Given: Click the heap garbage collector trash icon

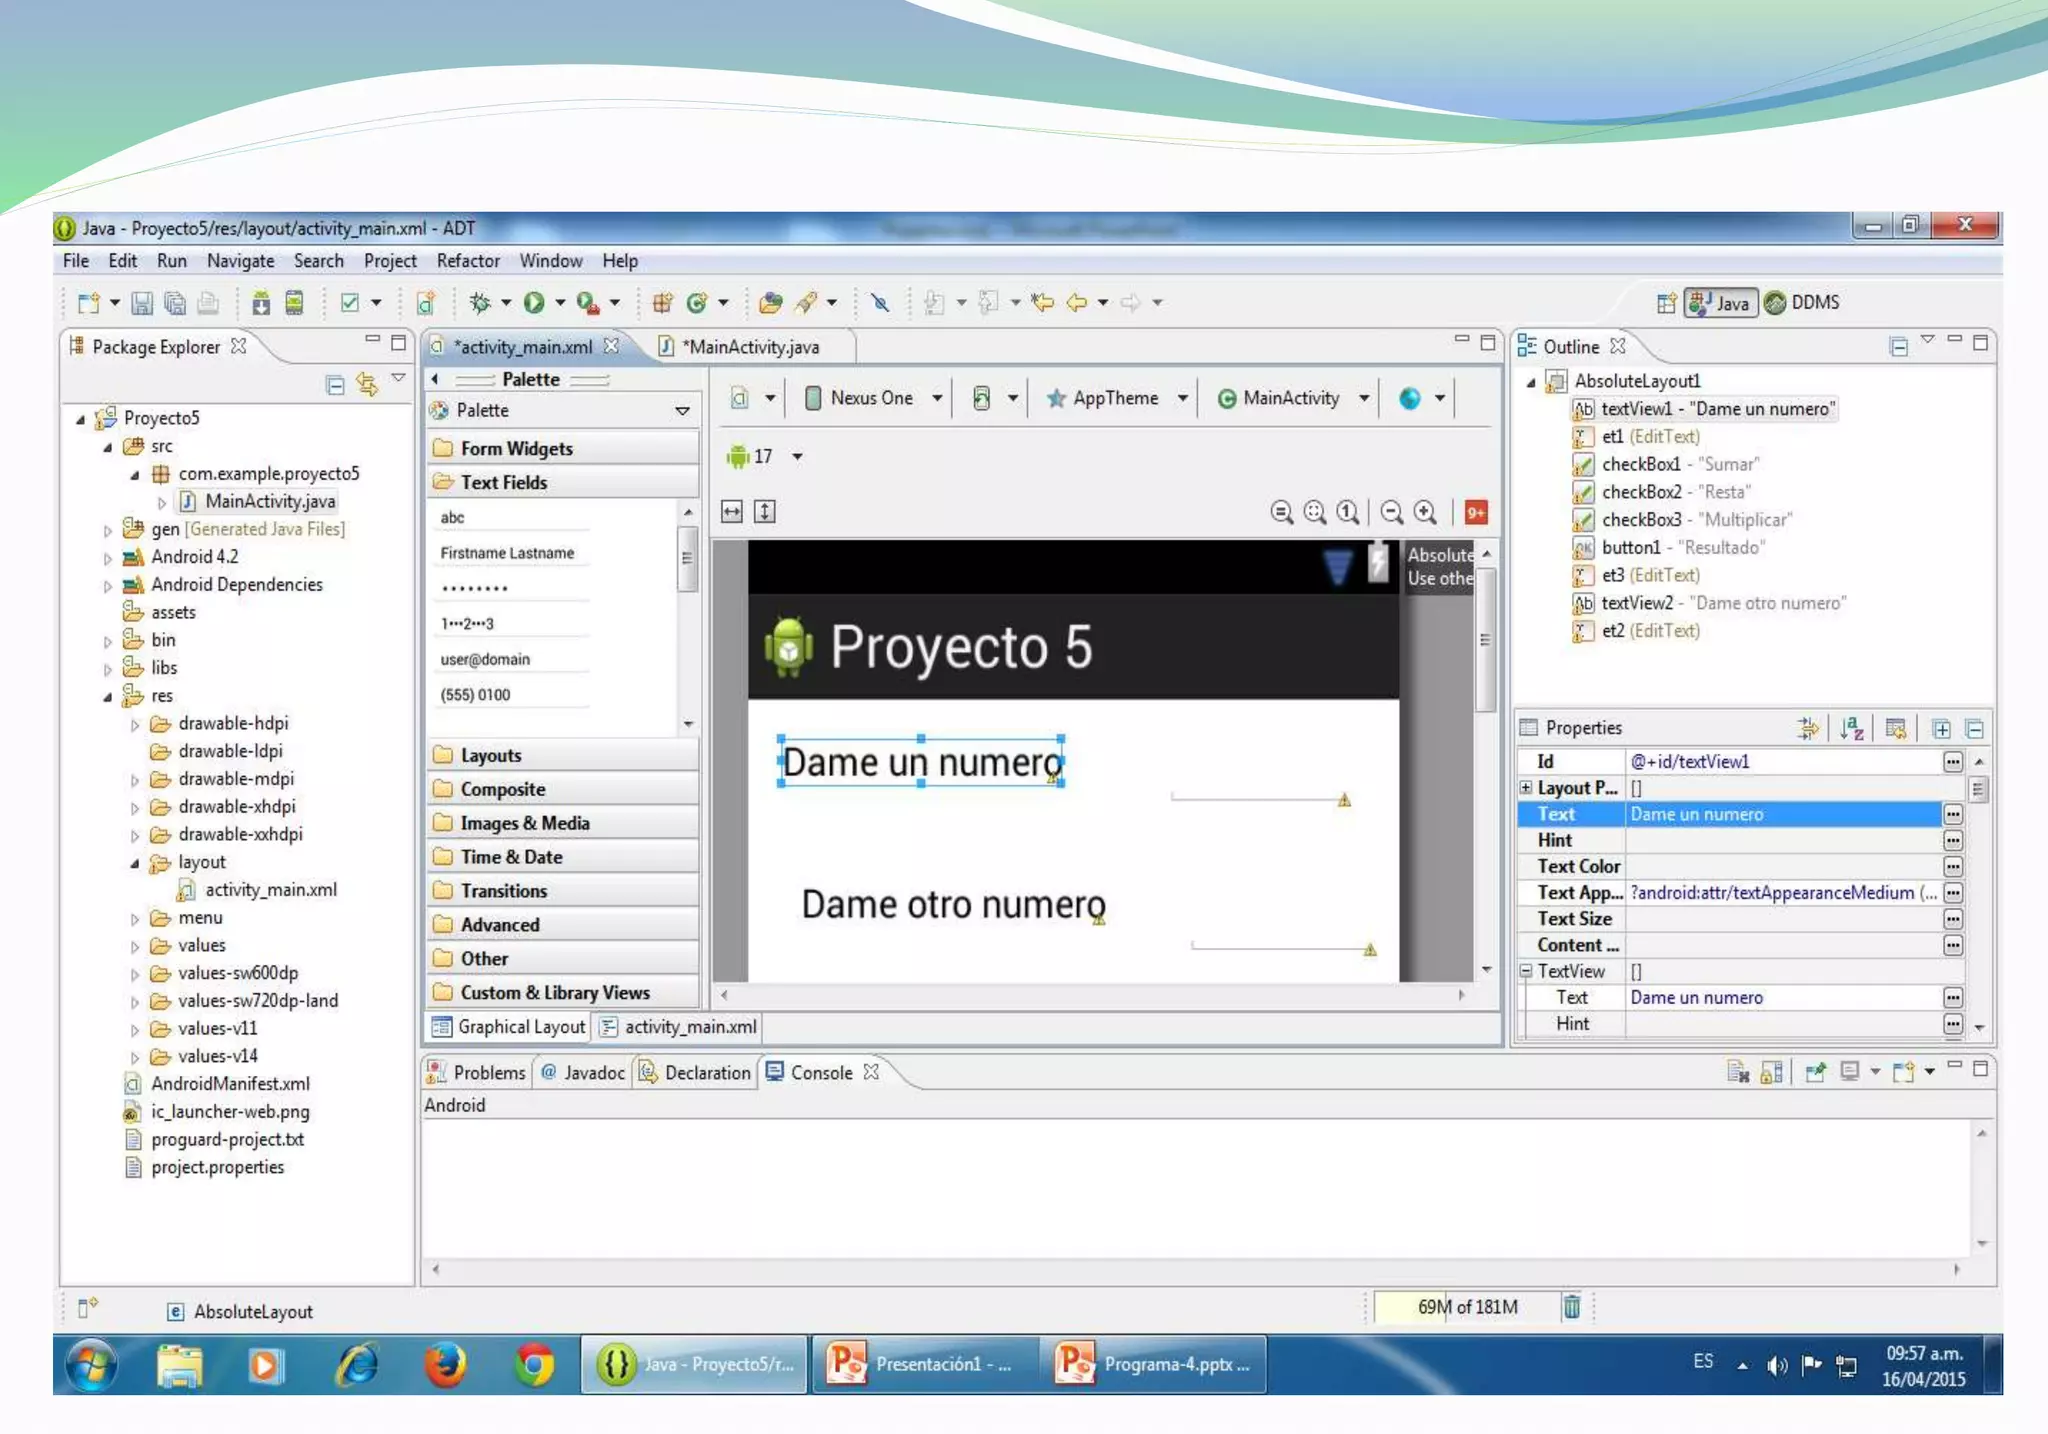Looking at the screenshot, I should (x=1571, y=1307).
